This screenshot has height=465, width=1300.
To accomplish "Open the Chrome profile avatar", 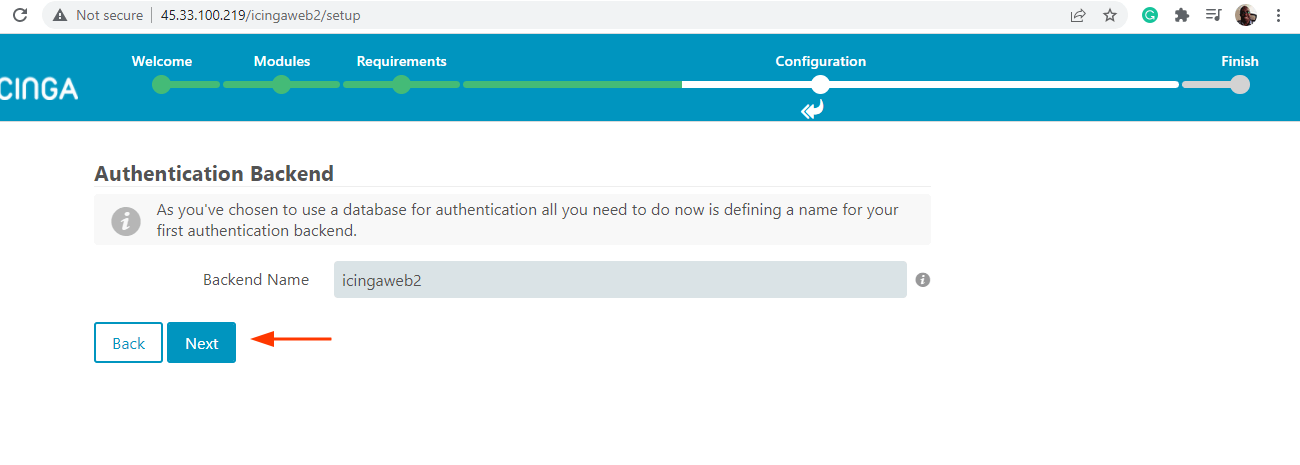I will click(x=1245, y=15).
